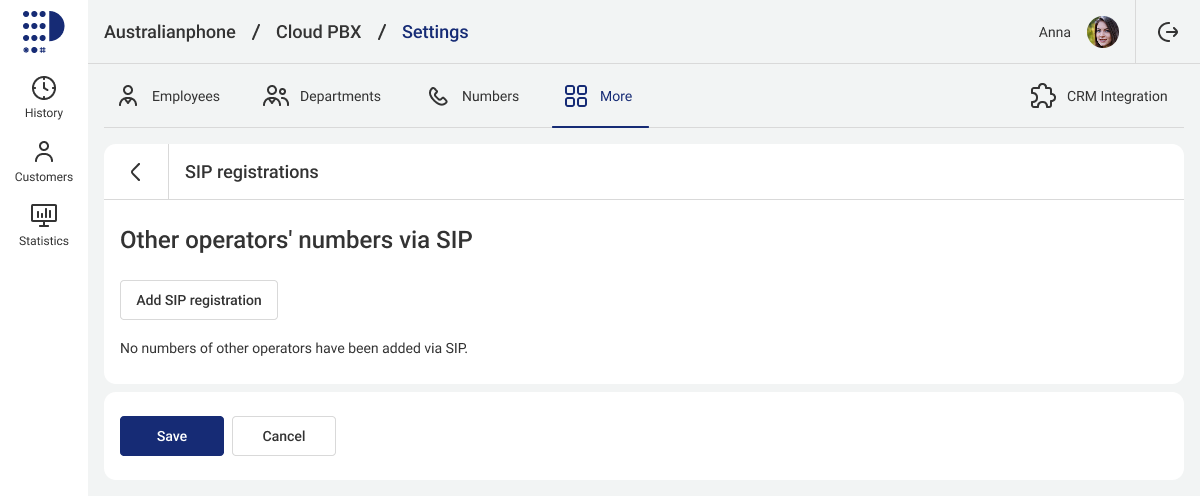1200x496 pixels.
Task: Open the Statistics chart icon
Action: coord(44,214)
